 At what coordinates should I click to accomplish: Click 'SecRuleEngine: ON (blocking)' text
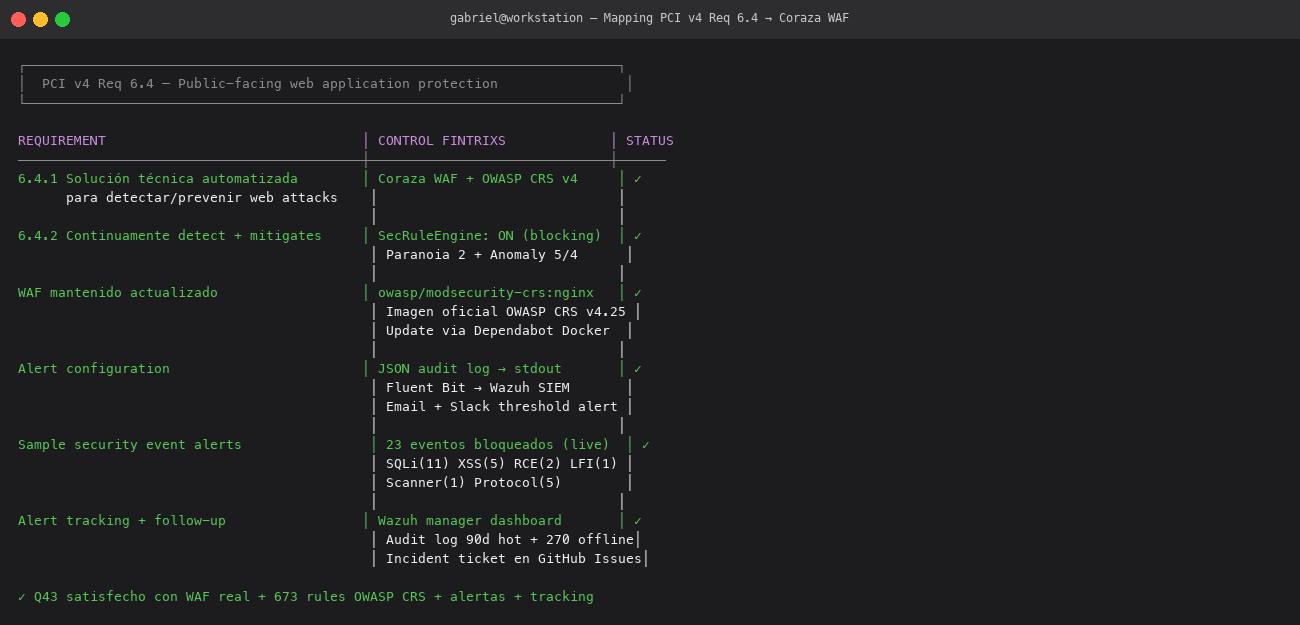point(490,236)
